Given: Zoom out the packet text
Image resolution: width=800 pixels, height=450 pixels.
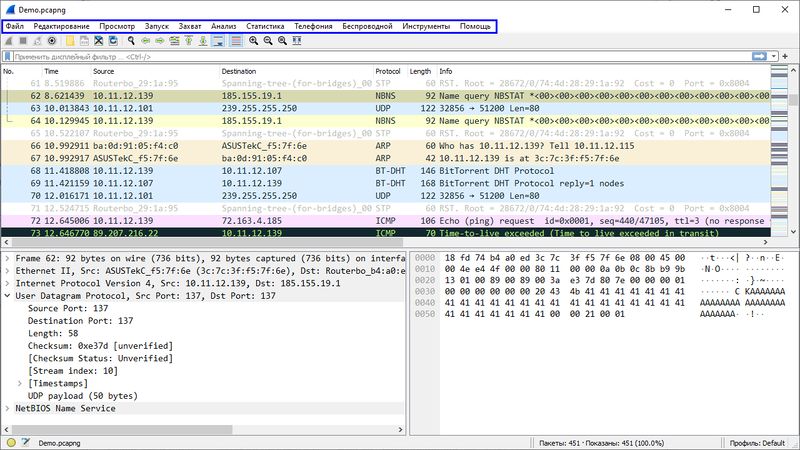Looking at the screenshot, I should 268,41.
